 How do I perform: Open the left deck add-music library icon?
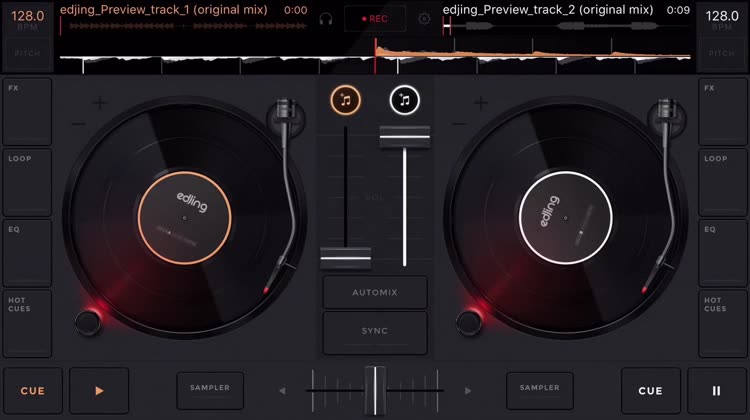click(345, 100)
